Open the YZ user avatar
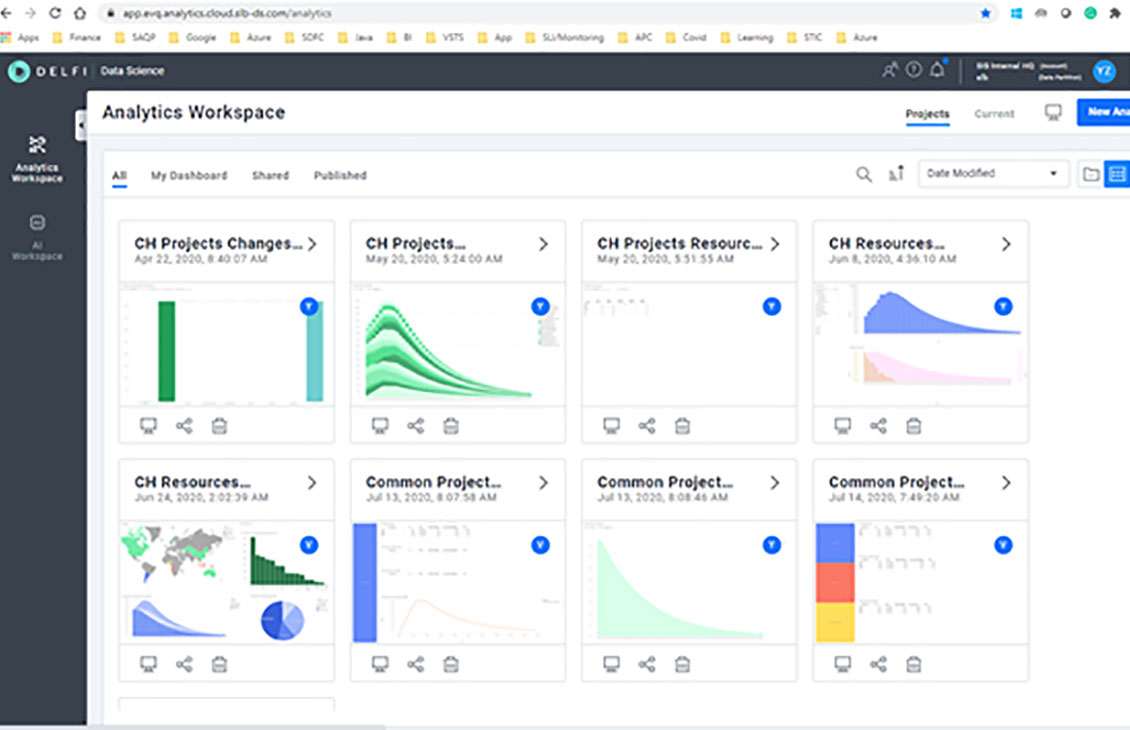 [x=1103, y=70]
